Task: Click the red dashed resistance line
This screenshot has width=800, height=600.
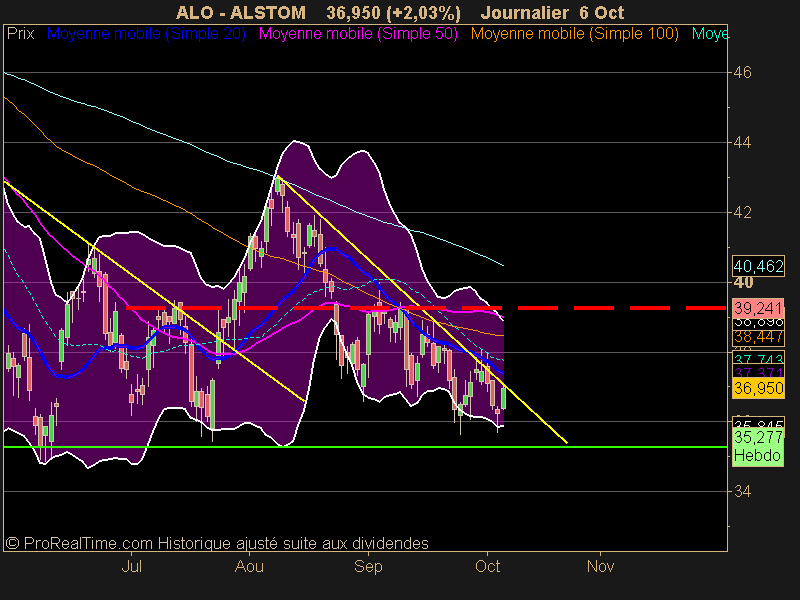Action: point(426,308)
